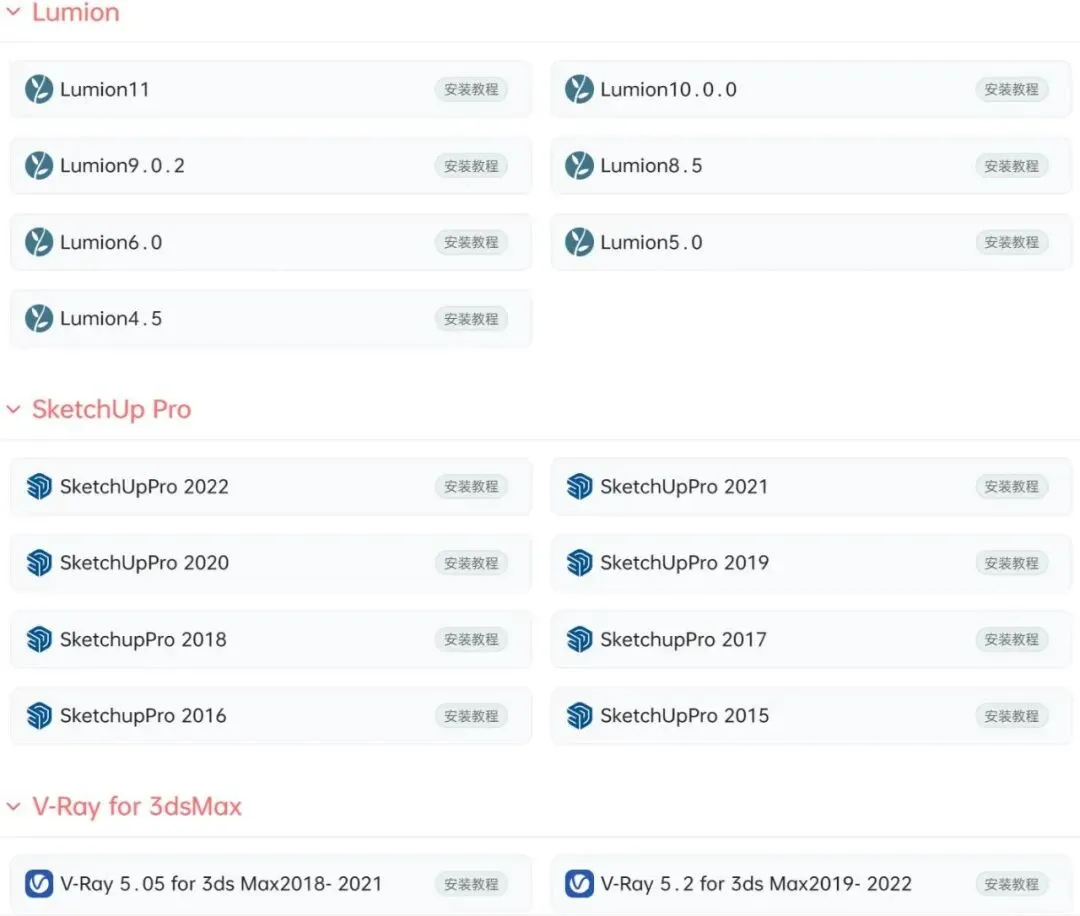Open 安装教程 for V-Ray 5.05
The width and height of the screenshot is (1080, 916).
click(x=471, y=884)
